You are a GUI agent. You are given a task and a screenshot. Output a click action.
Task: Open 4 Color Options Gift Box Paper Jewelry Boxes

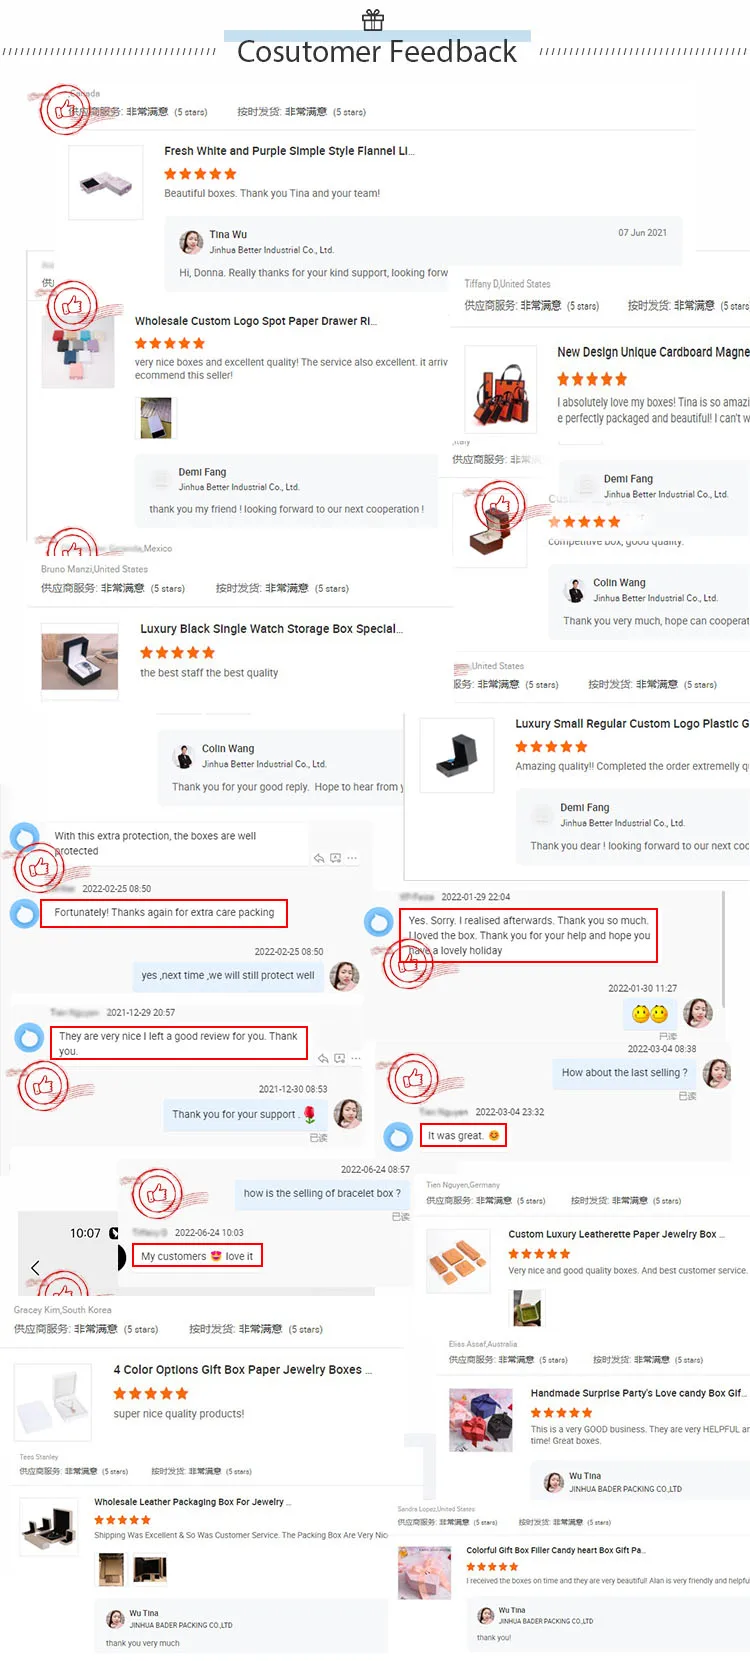coord(242,1370)
